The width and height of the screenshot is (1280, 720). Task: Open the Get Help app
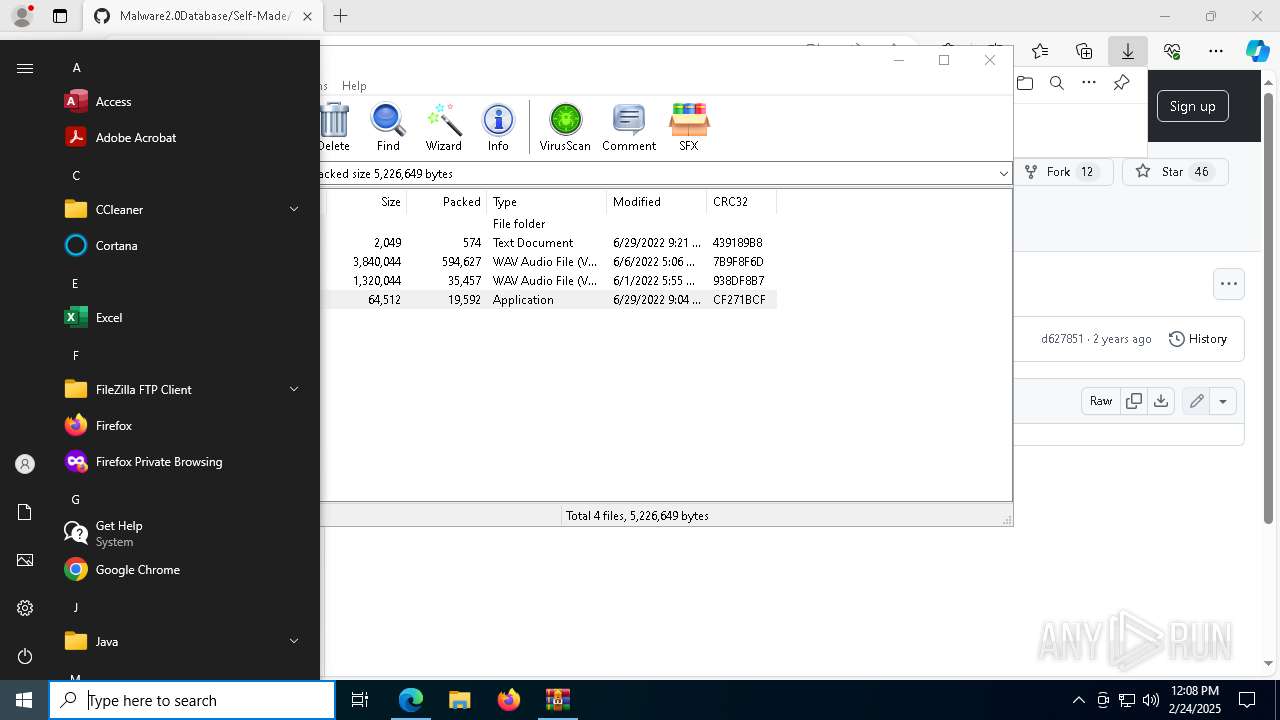(x=185, y=534)
